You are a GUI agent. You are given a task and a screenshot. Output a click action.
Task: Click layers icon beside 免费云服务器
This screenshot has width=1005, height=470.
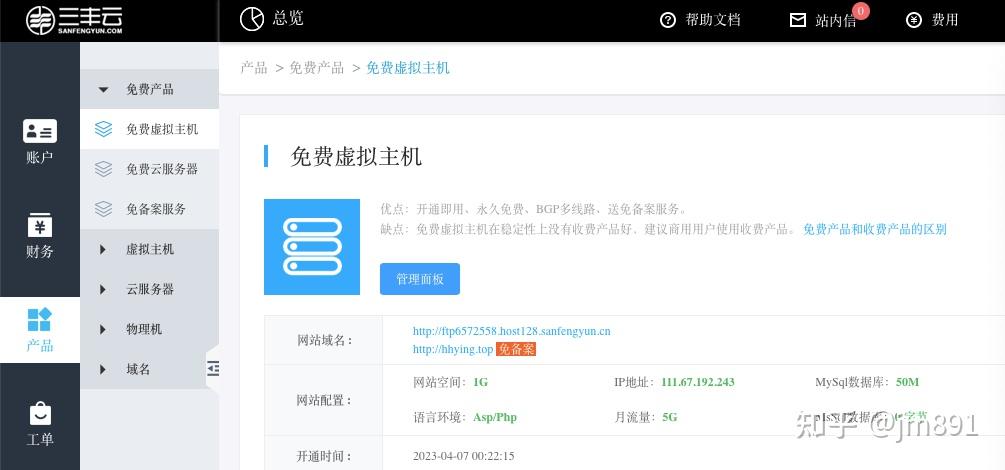[103, 169]
